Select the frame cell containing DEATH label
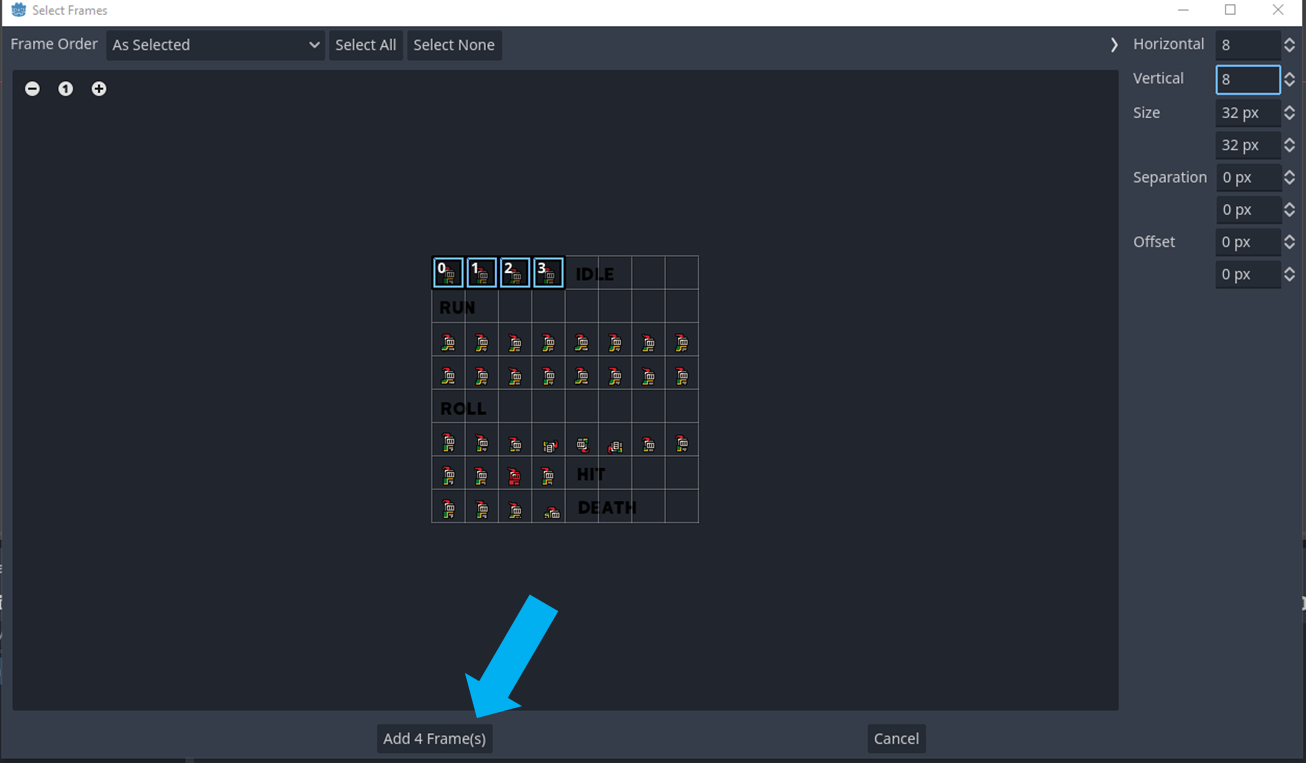This screenshot has height=763, width=1306. [x=582, y=506]
